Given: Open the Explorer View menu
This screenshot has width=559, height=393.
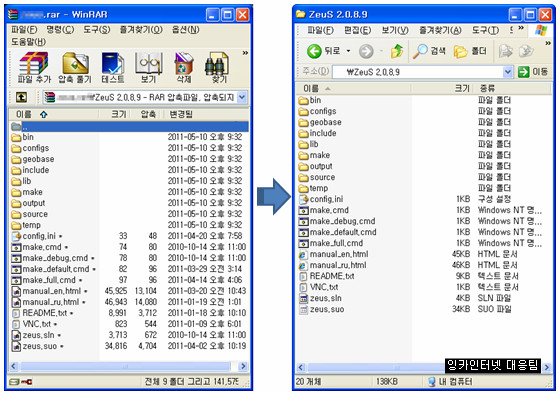Looking at the screenshot, I should click(x=395, y=30).
